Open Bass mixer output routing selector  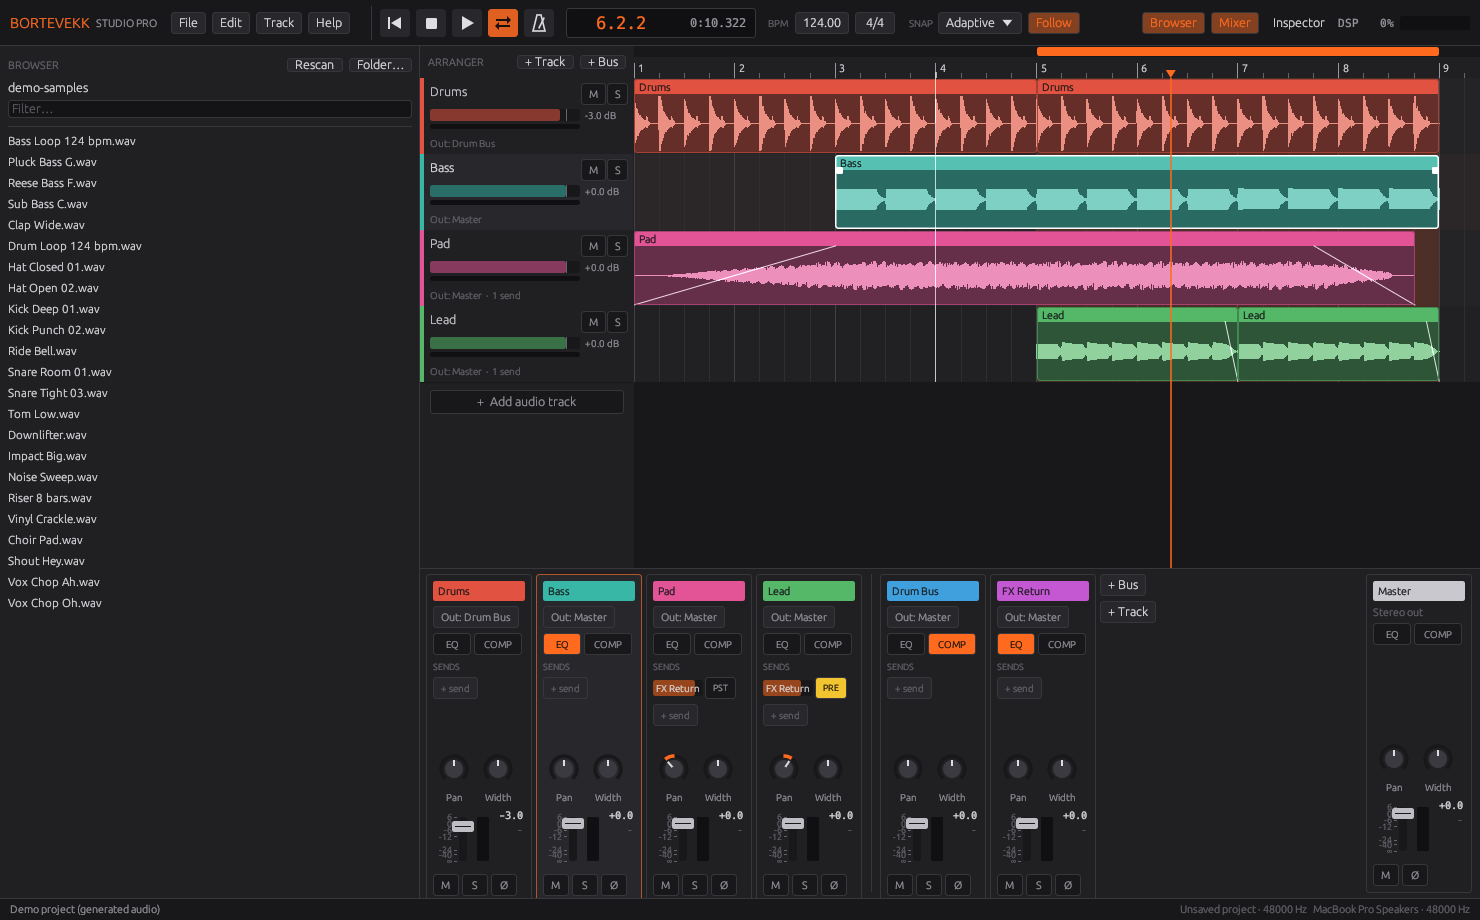pos(579,618)
